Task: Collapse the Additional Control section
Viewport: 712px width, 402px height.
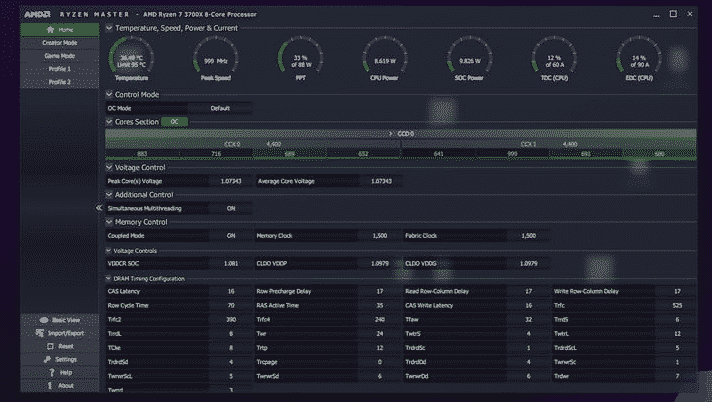Action: click(x=109, y=194)
